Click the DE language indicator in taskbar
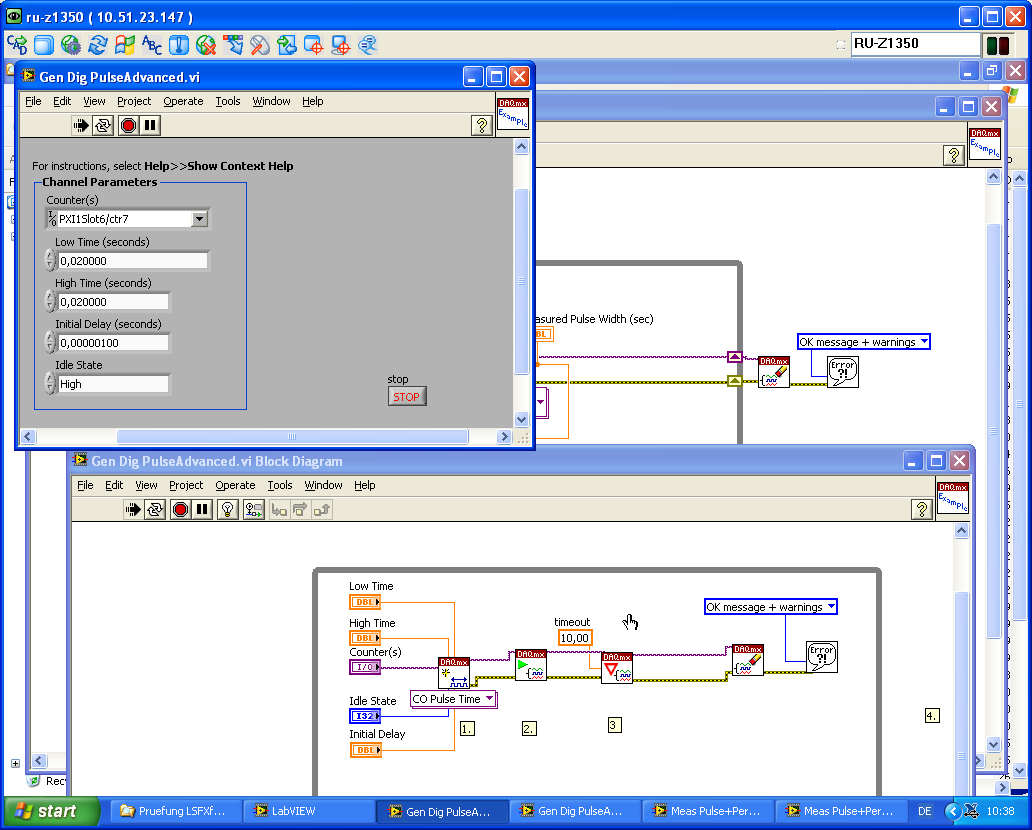The width and height of the screenshot is (1032, 830). pyautogui.click(x=925, y=811)
